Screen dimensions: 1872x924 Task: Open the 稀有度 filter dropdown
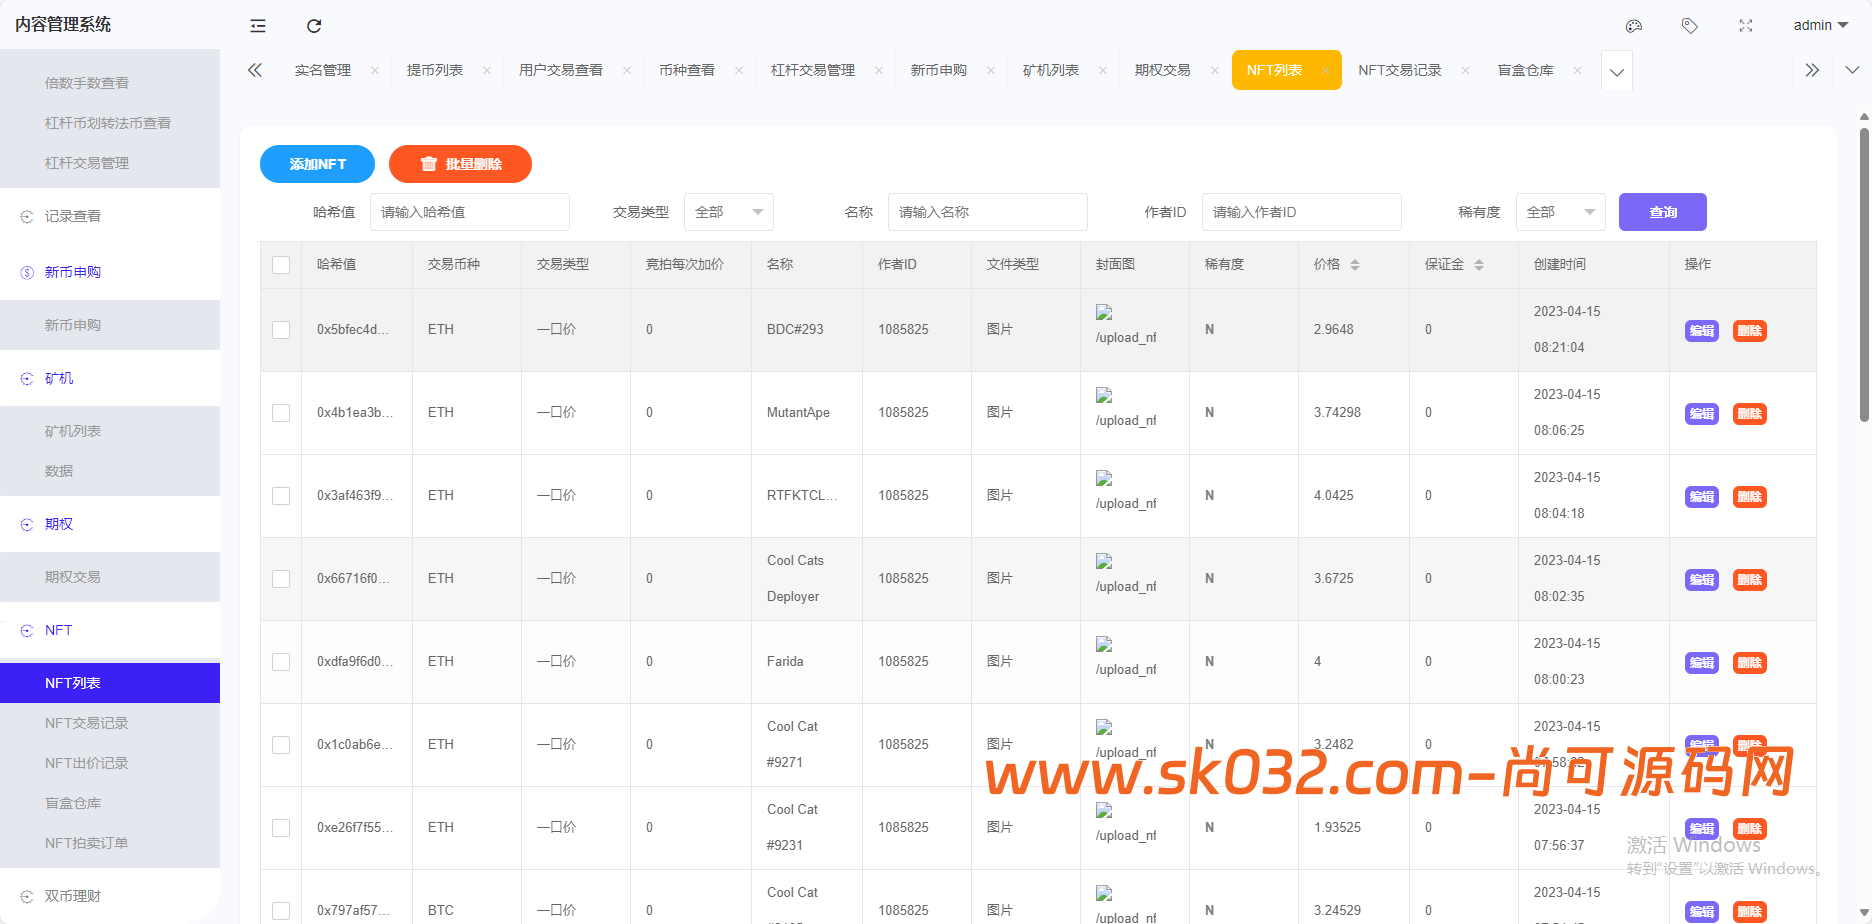pyautogui.click(x=1561, y=212)
